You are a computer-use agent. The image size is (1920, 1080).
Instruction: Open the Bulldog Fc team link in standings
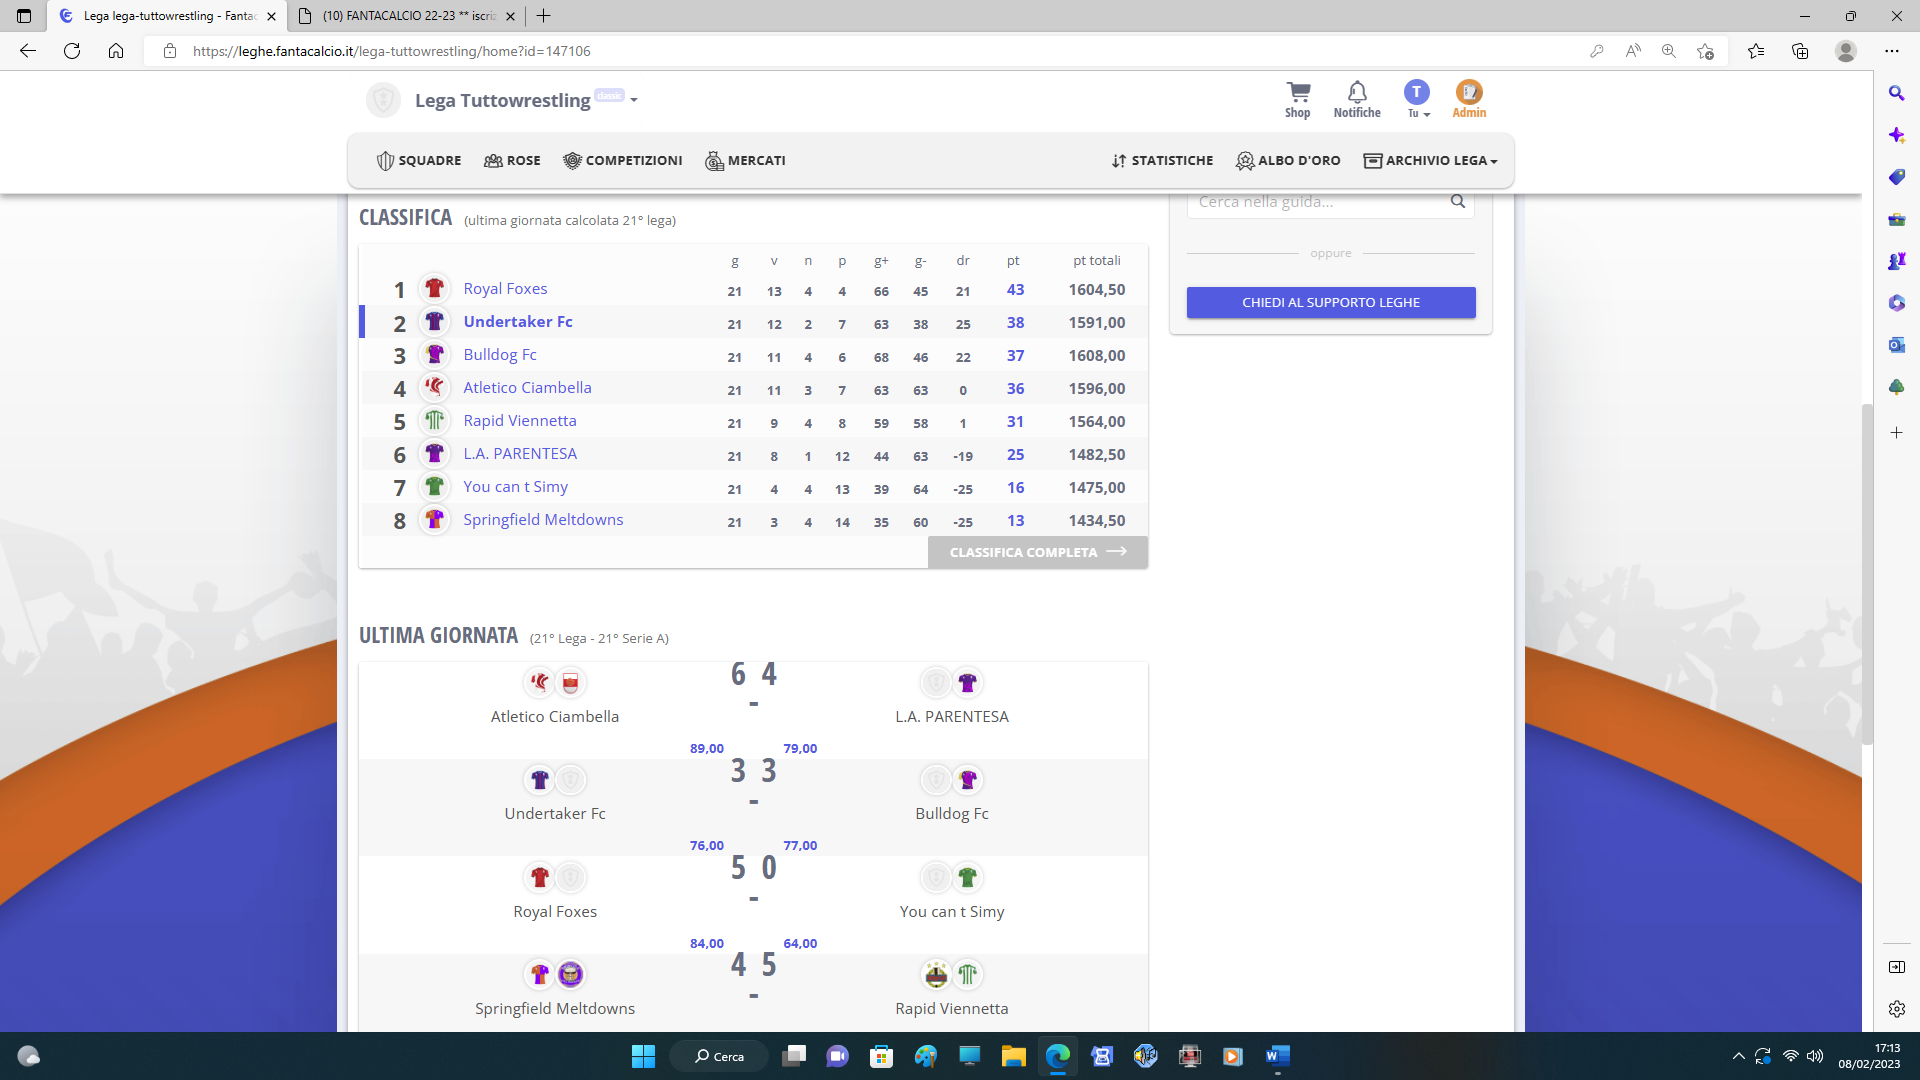[500, 355]
